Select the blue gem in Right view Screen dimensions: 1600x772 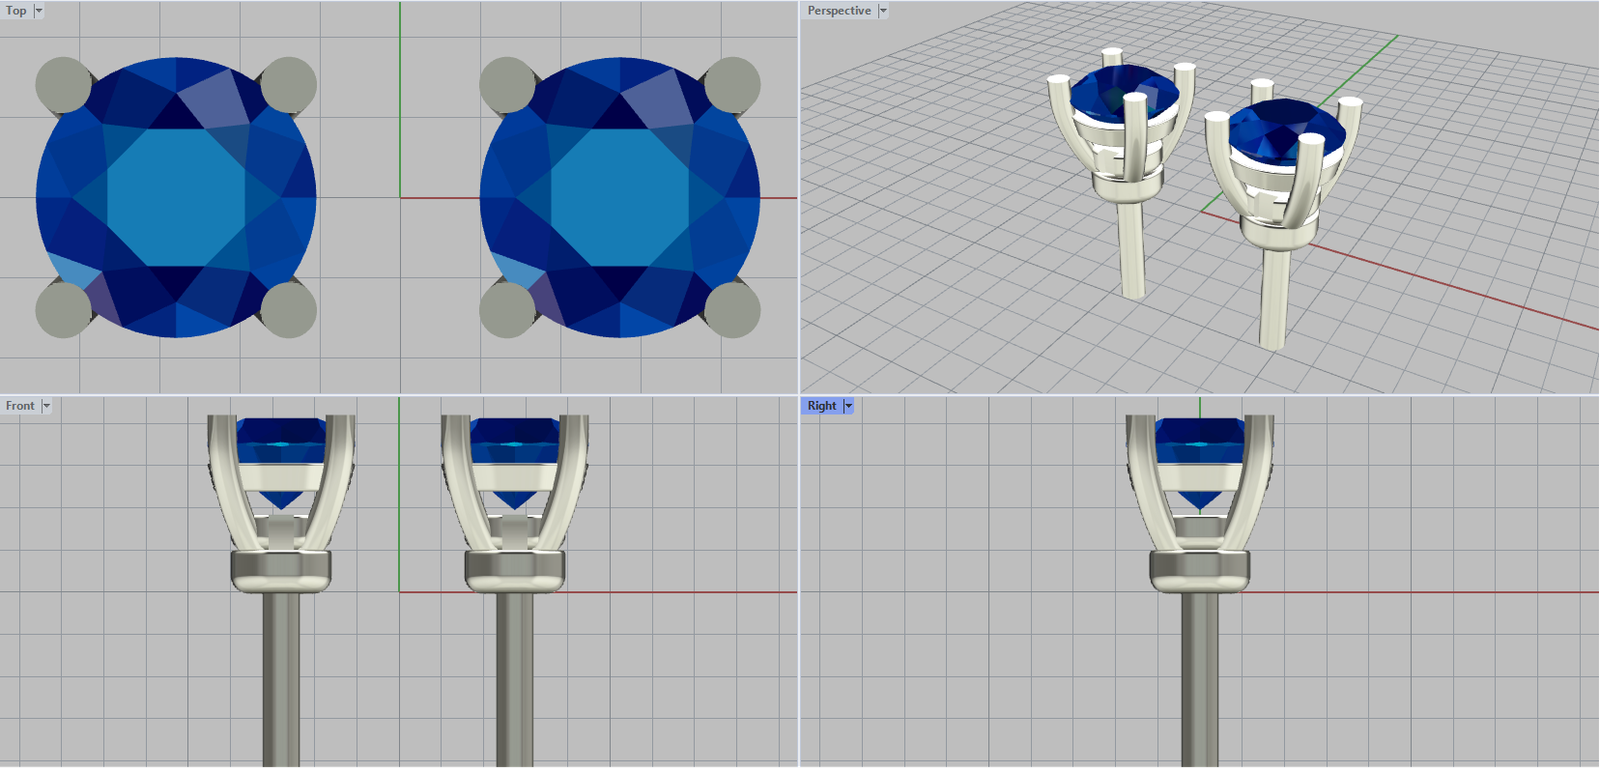click(1199, 438)
